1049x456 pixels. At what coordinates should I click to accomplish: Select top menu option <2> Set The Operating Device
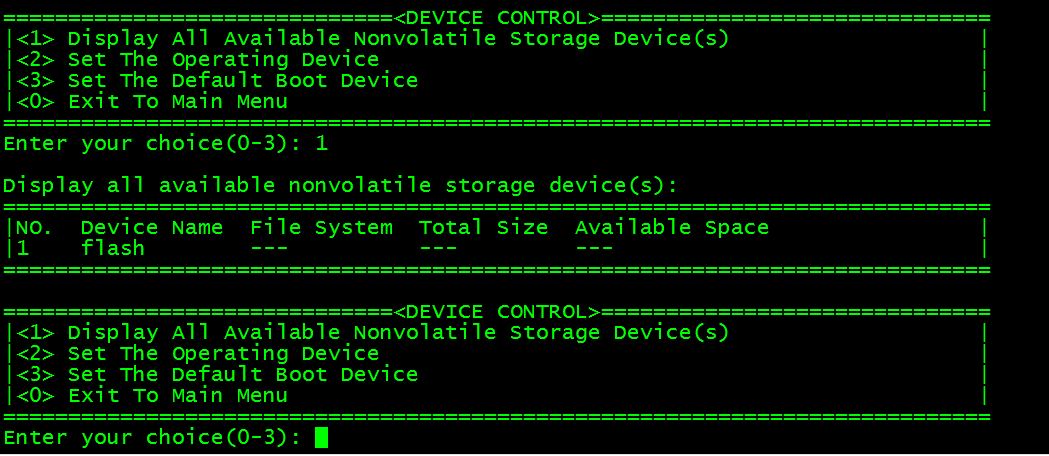(x=198, y=60)
